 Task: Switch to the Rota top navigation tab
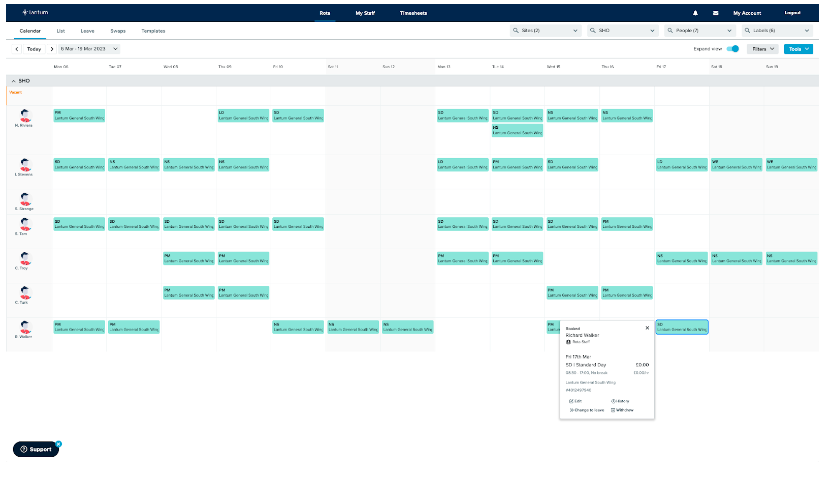click(x=325, y=13)
